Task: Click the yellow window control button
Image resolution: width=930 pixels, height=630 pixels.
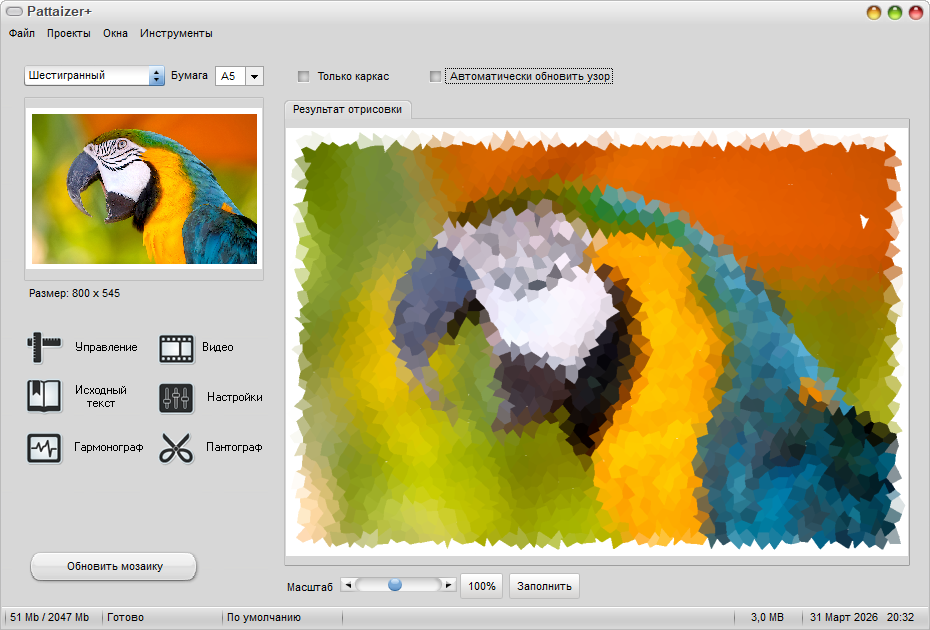Action: 874,13
